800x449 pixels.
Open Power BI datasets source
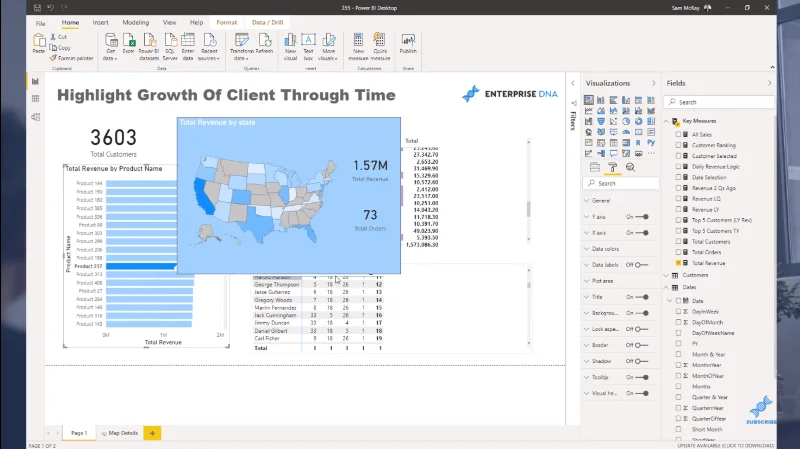149,46
